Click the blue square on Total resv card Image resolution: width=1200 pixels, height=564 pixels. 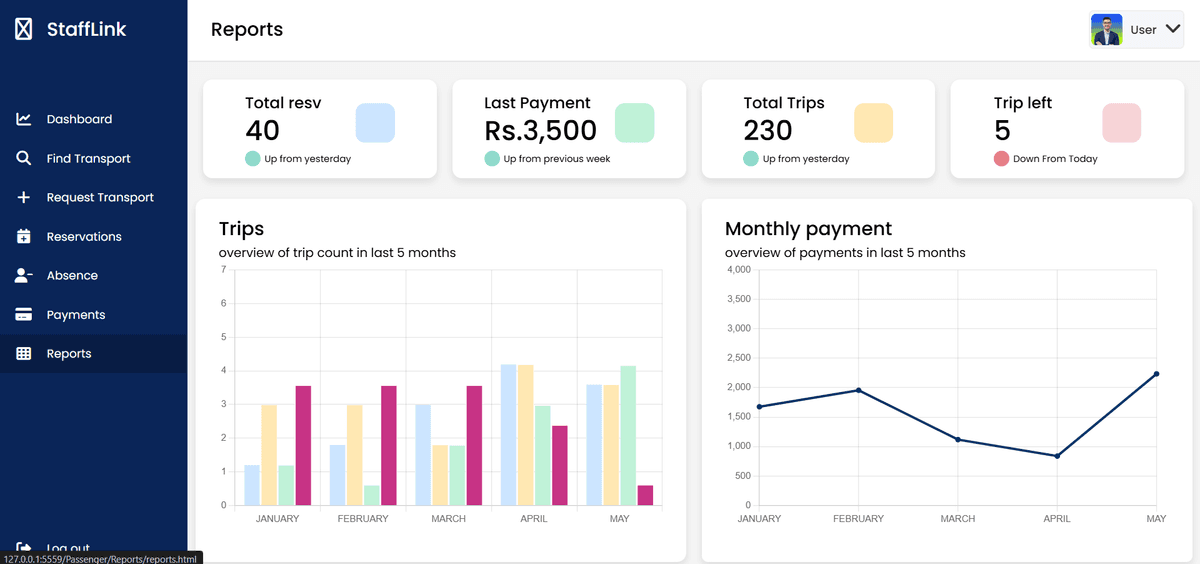click(375, 123)
